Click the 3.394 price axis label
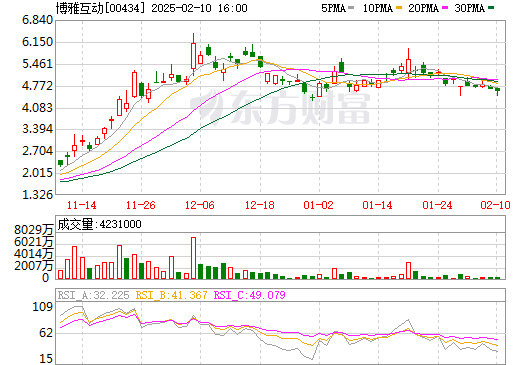 pos(38,129)
